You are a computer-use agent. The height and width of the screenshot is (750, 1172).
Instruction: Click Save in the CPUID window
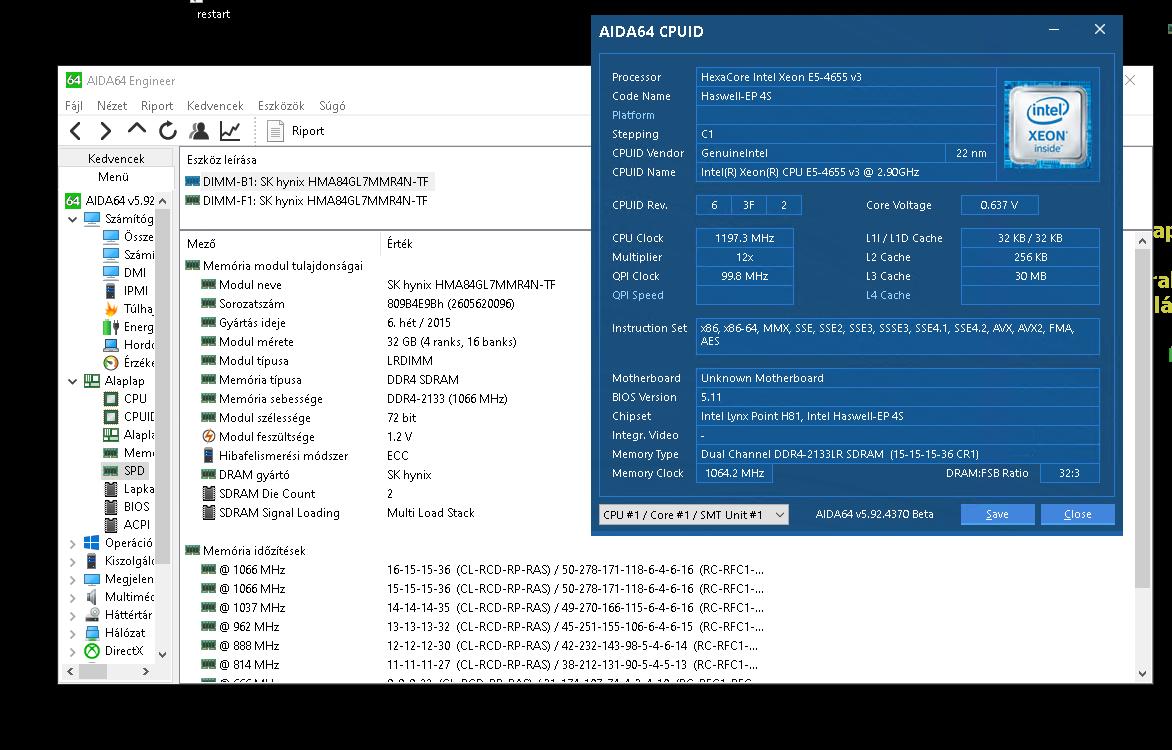(x=998, y=514)
